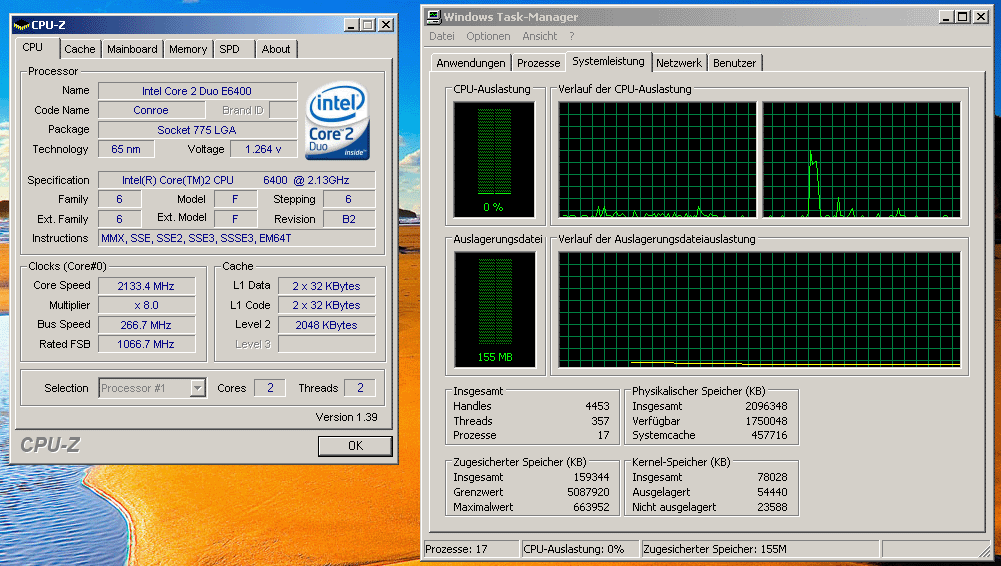
Task: Open the Memory tab in CPU-Z
Action: pos(188,49)
